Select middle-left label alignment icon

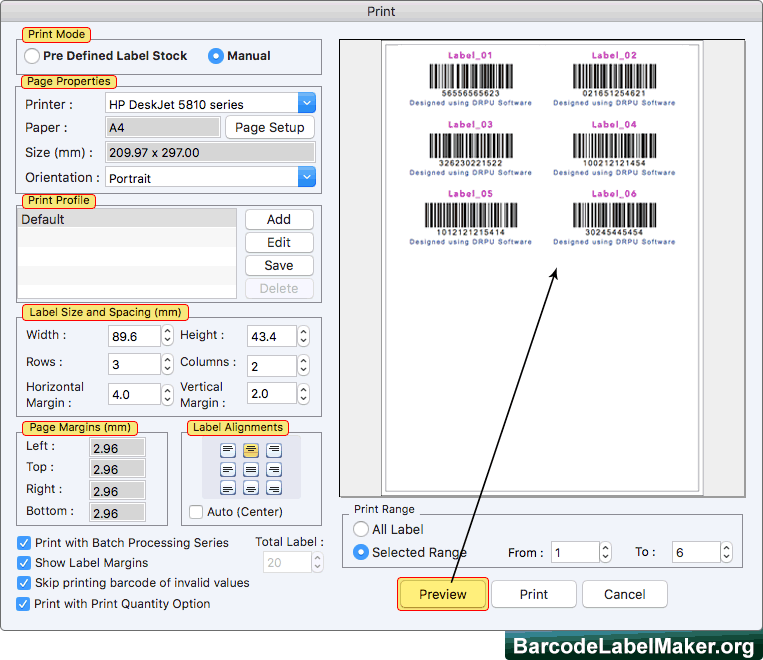(x=228, y=469)
